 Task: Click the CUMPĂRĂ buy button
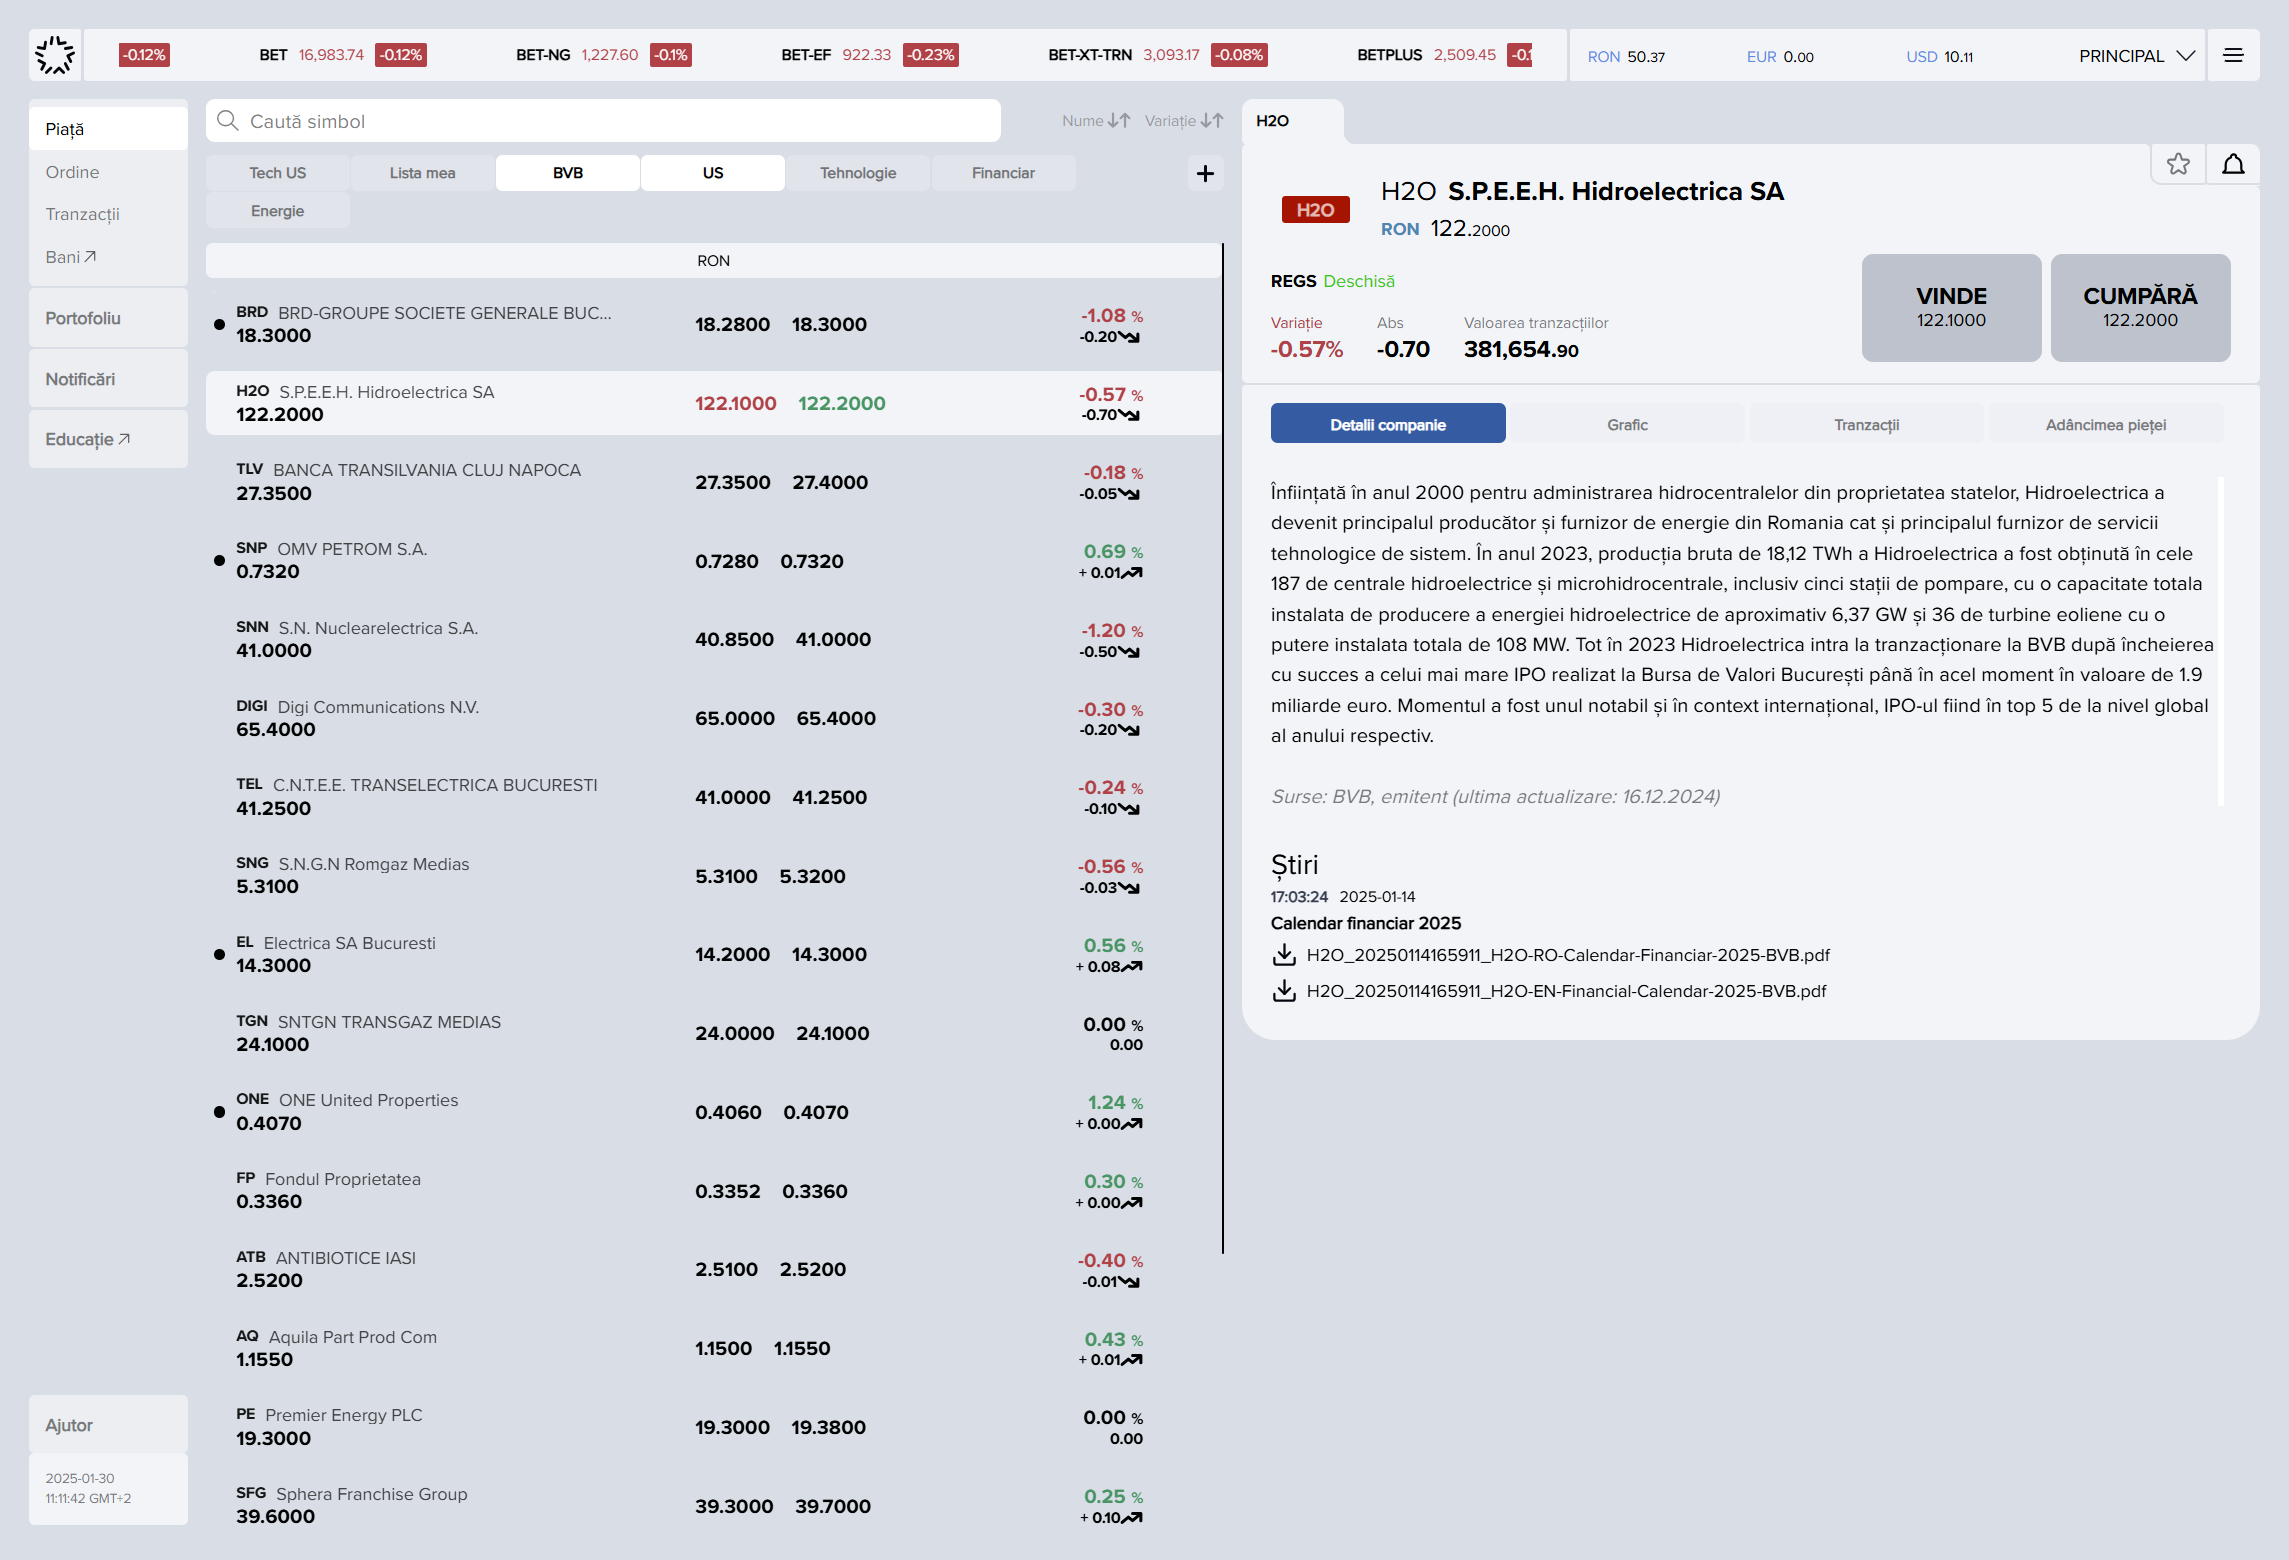point(2140,308)
